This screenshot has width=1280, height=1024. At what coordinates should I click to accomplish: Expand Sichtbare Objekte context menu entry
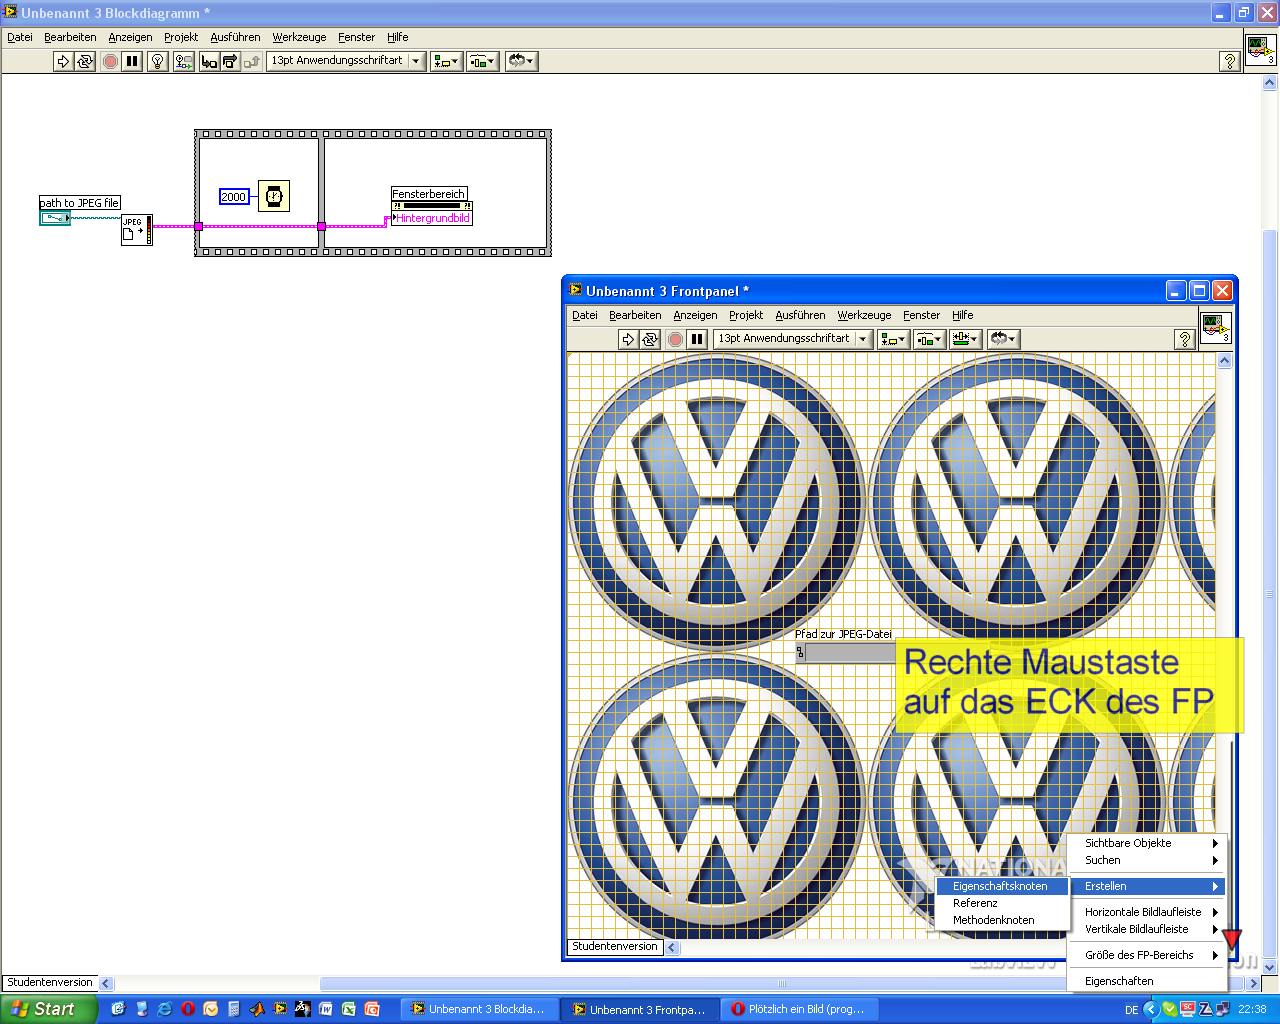[x=1147, y=843]
